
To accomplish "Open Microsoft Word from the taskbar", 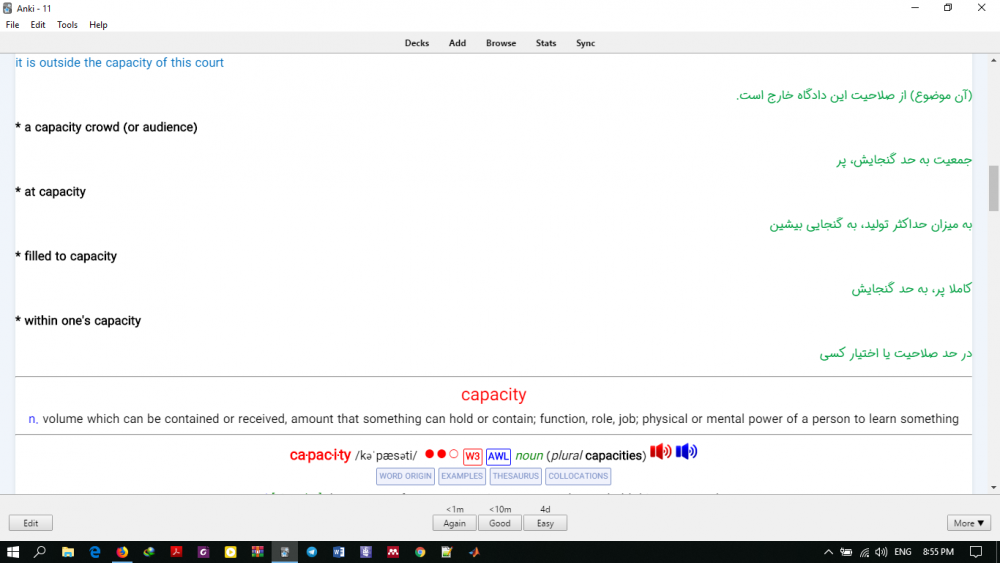I will click(339, 551).
